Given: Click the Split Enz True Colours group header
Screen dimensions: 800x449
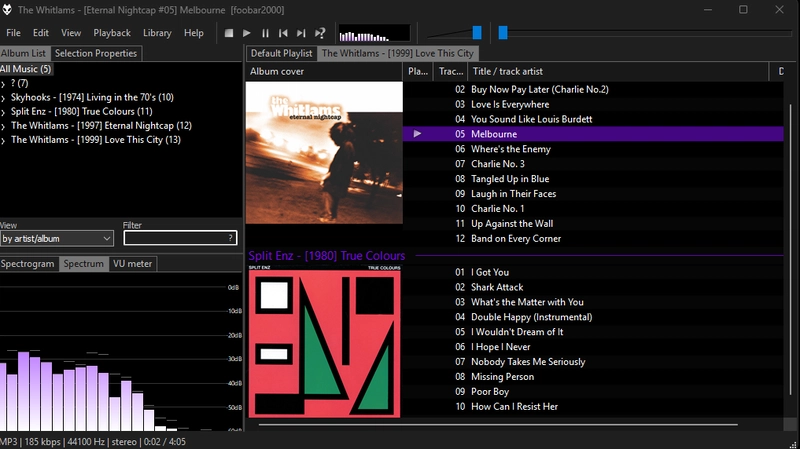Looking at the screenshot, I should [327, 256].
